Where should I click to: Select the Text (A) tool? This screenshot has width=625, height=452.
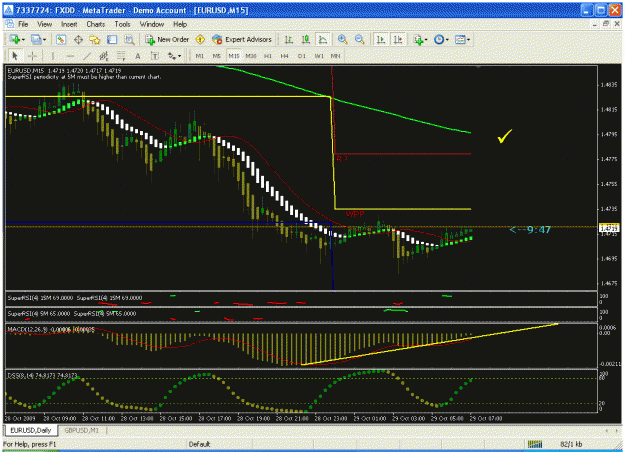(138, 56)
